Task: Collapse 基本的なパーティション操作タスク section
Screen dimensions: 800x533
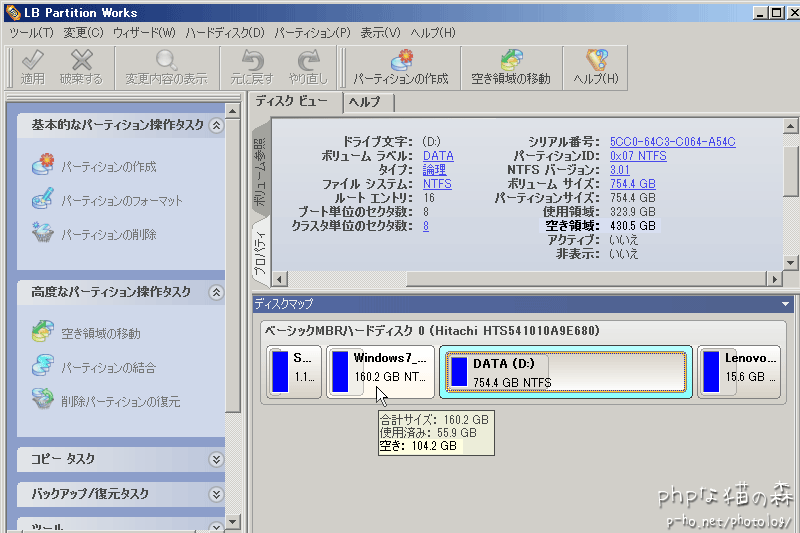Action: [215, 126]
